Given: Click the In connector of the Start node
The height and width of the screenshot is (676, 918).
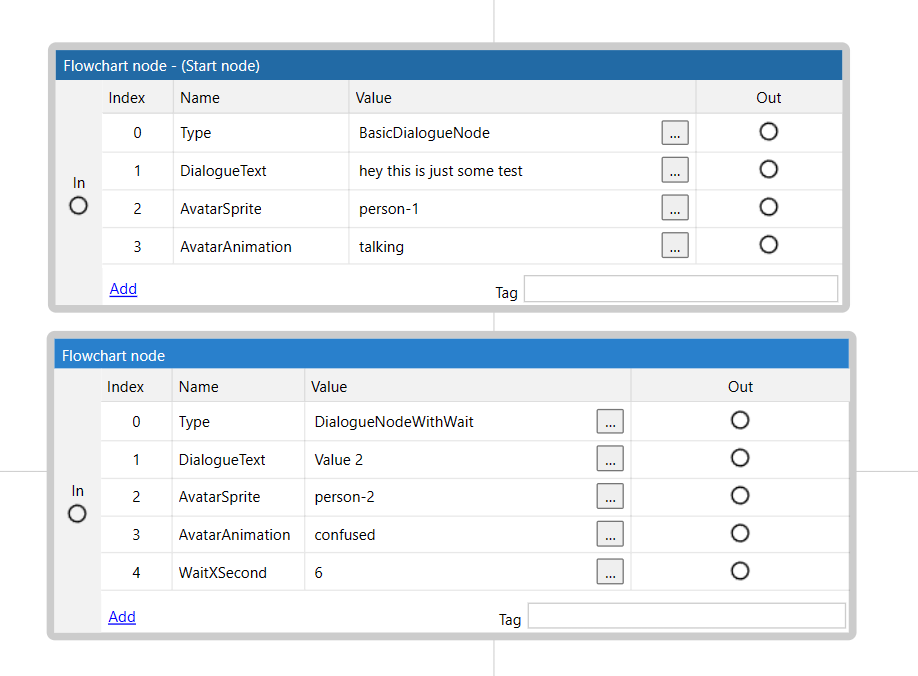Looking at the screenshot, I should 79,206.
